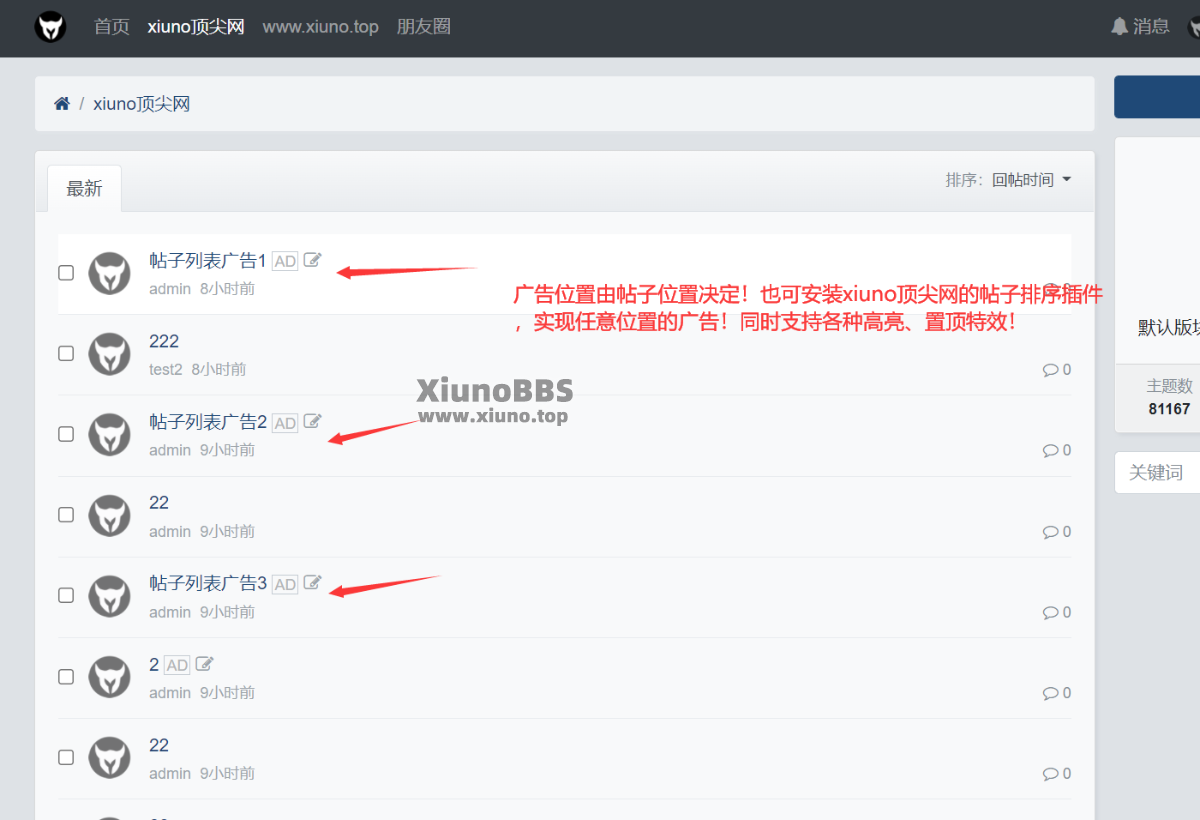
Task: Click the avatar beside 帖子列表广告2
Action: point(109,435)
